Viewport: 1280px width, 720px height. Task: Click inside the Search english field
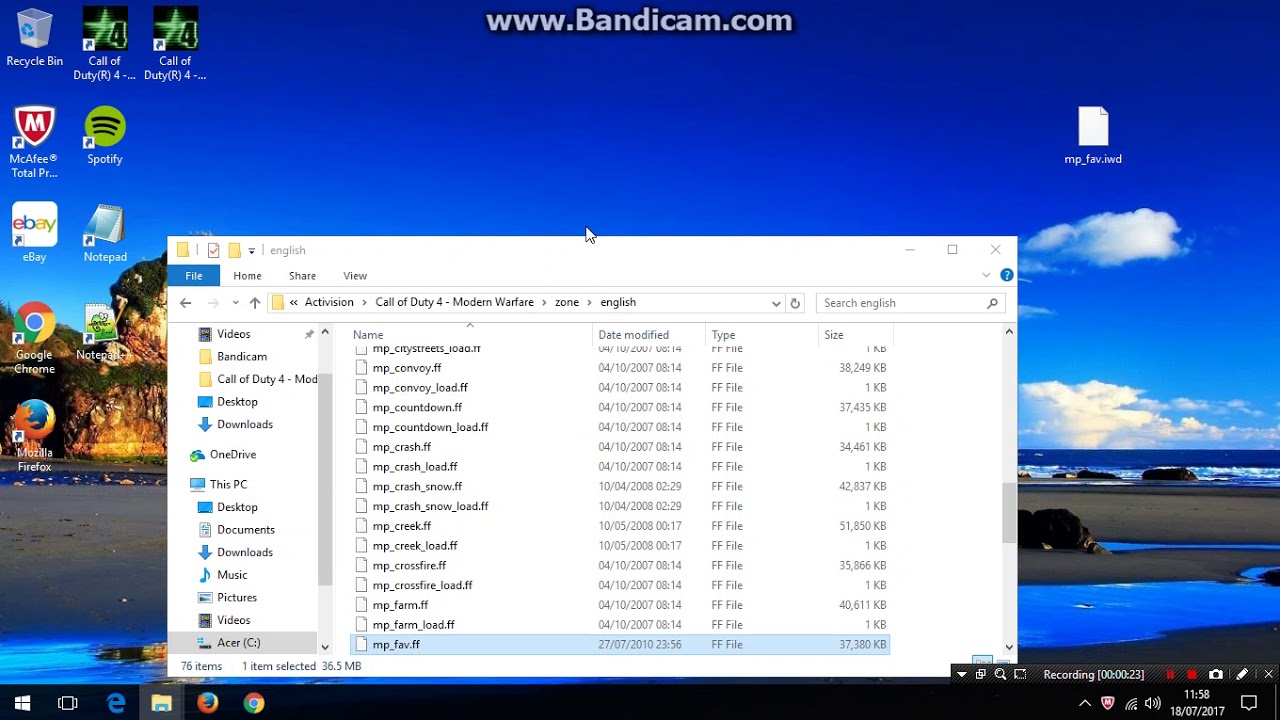[910, 303]
